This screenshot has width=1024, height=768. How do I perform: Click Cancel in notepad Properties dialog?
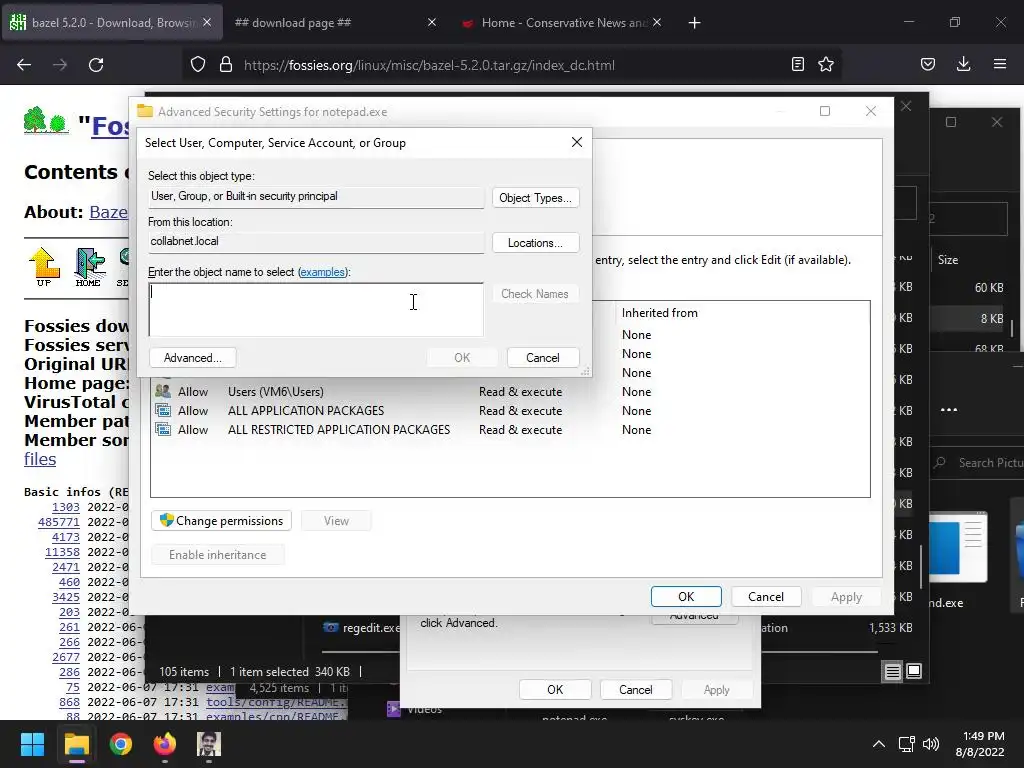(x=635, y=690)
